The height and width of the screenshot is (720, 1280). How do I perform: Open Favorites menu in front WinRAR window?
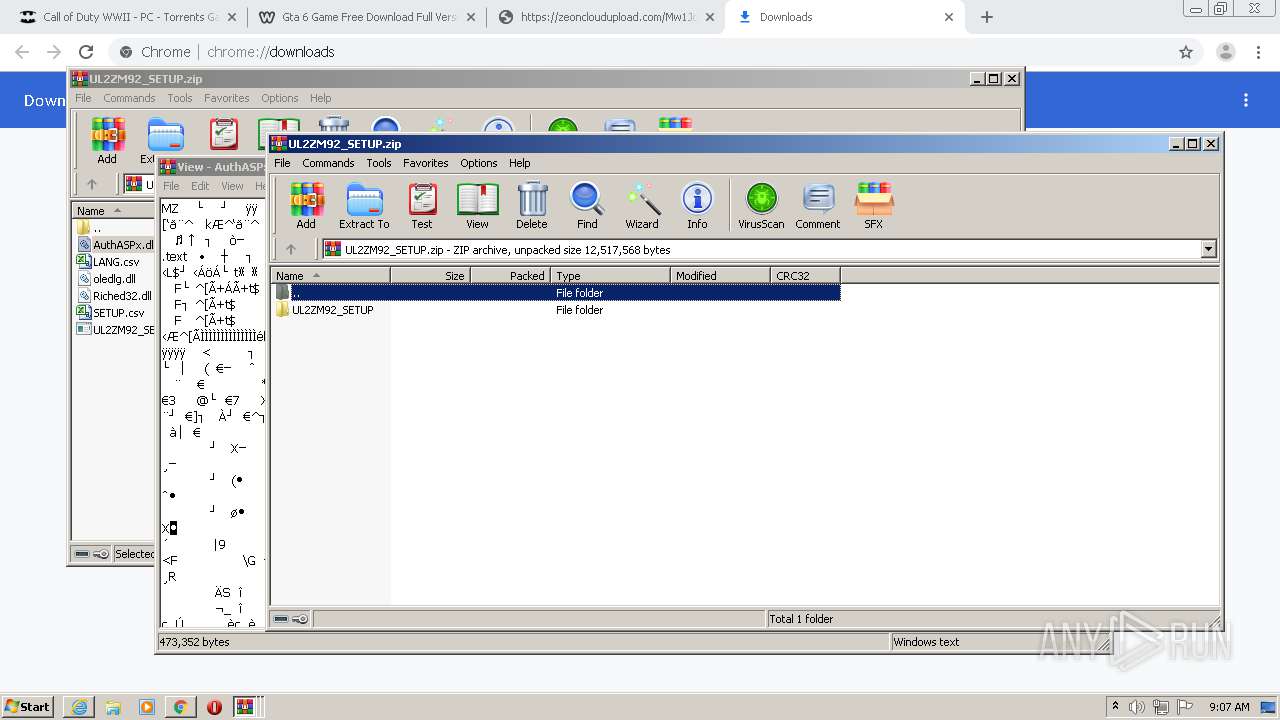coord(426,163)
